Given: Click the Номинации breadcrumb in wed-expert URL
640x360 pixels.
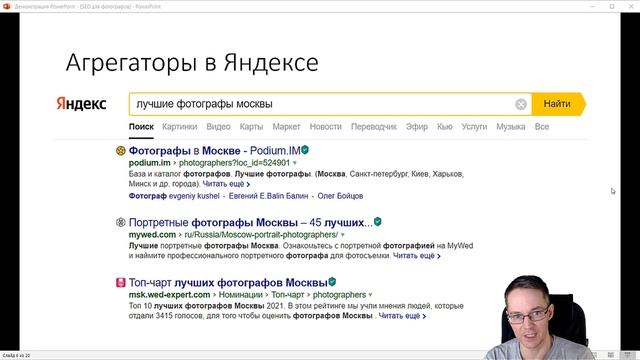Looking at the screenshot, I should [240, 295].
